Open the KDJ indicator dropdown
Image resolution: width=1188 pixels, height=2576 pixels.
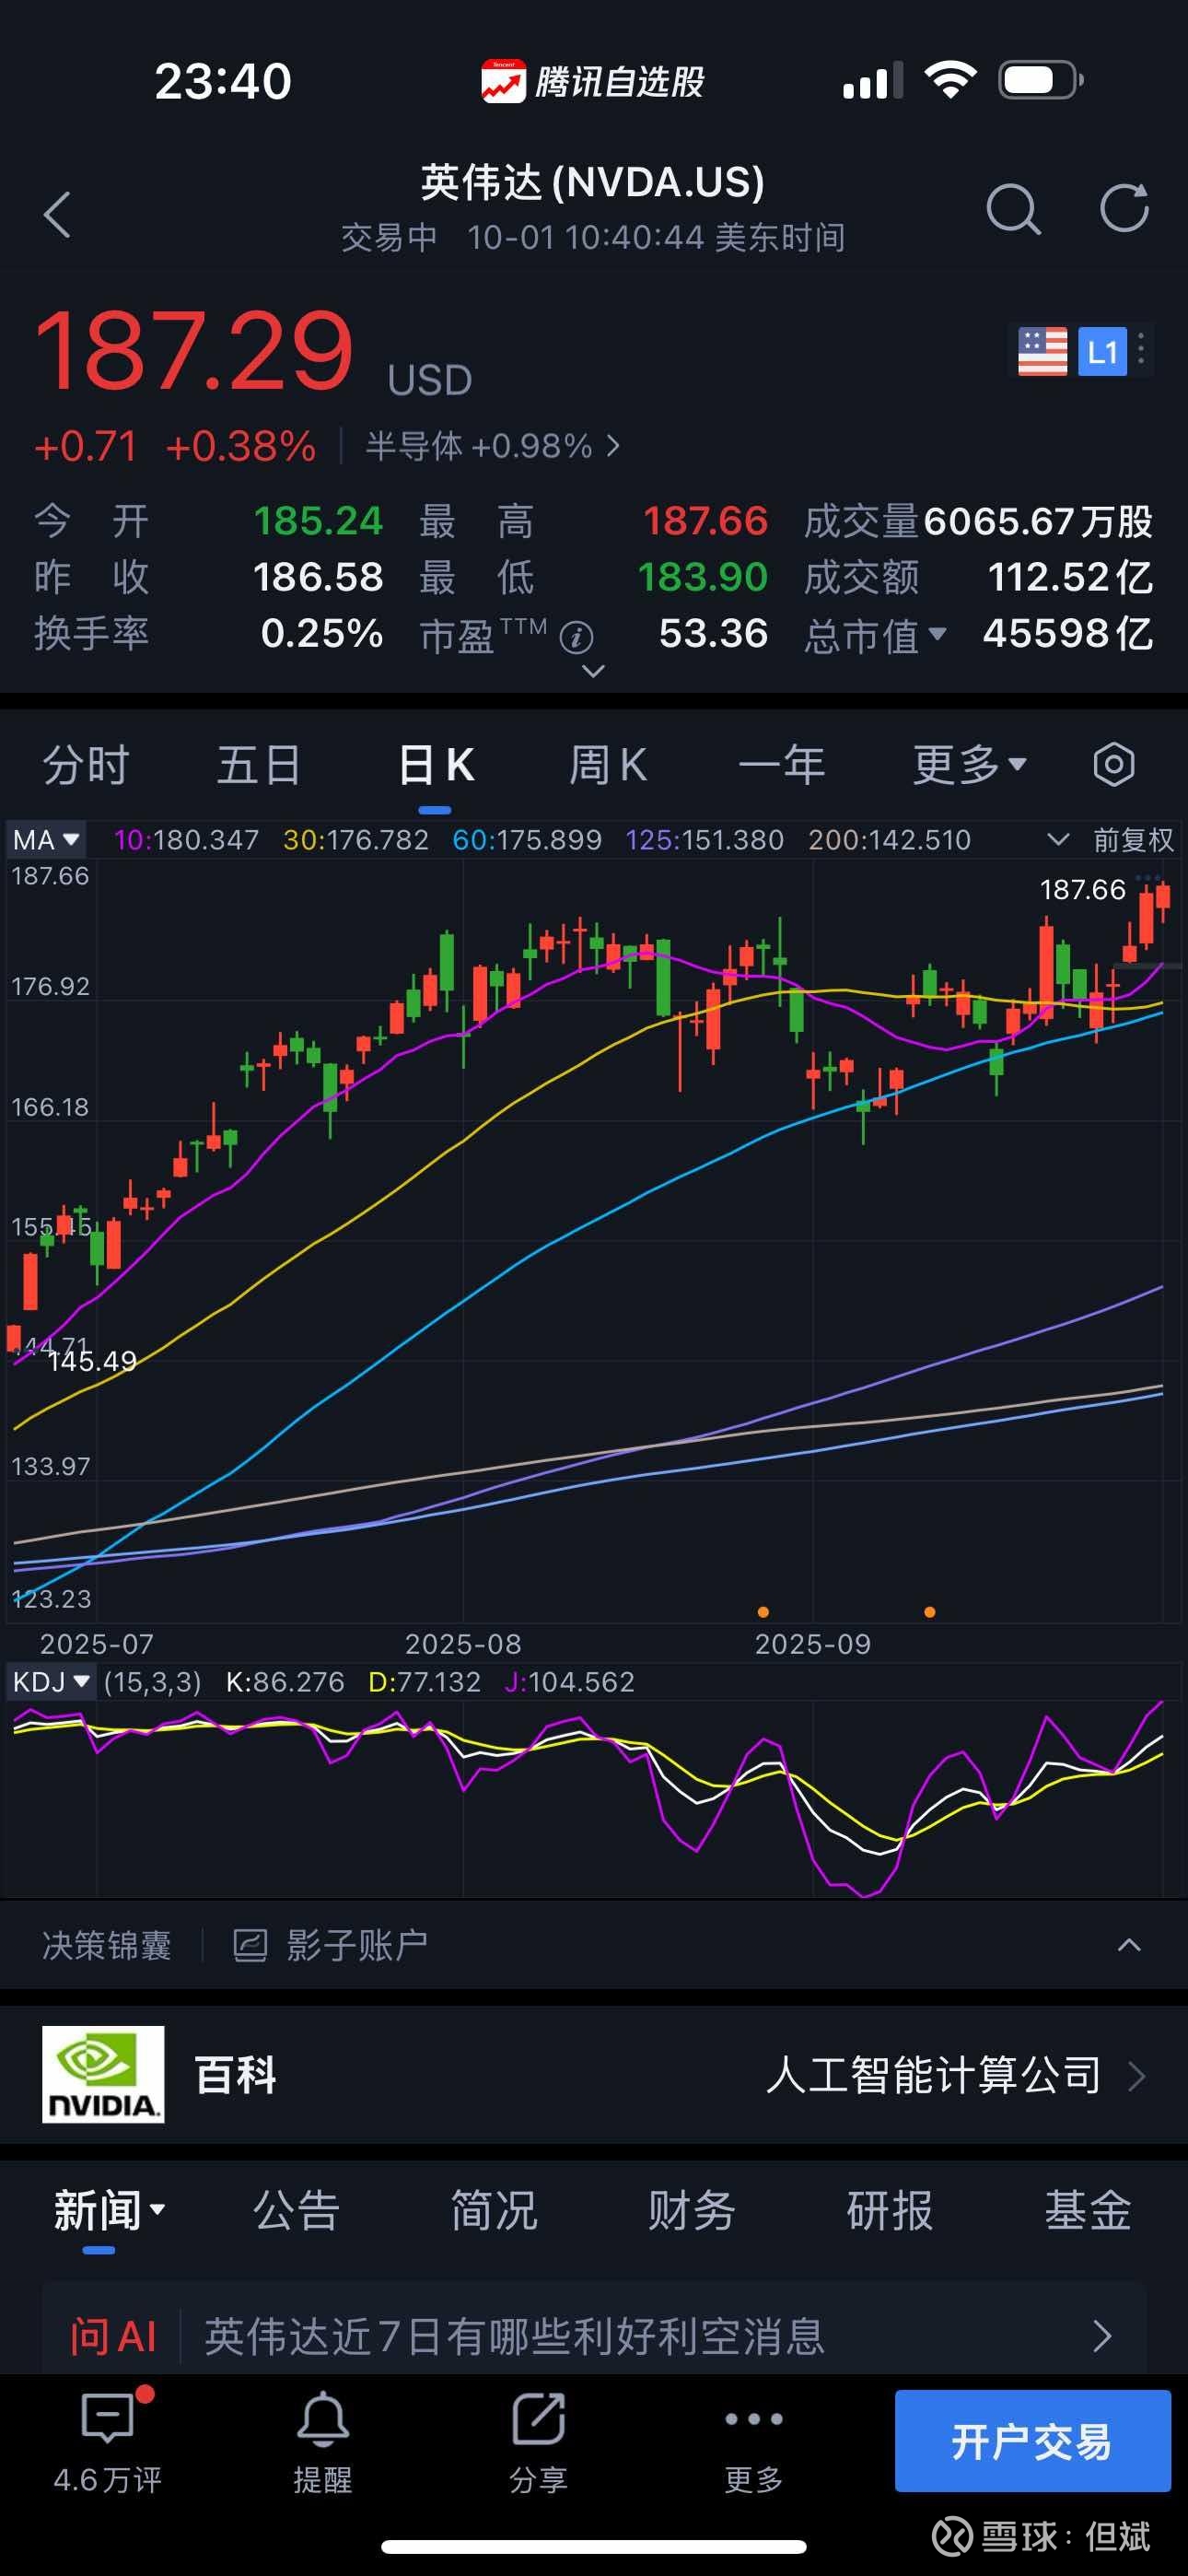[x=52, y=1682]
